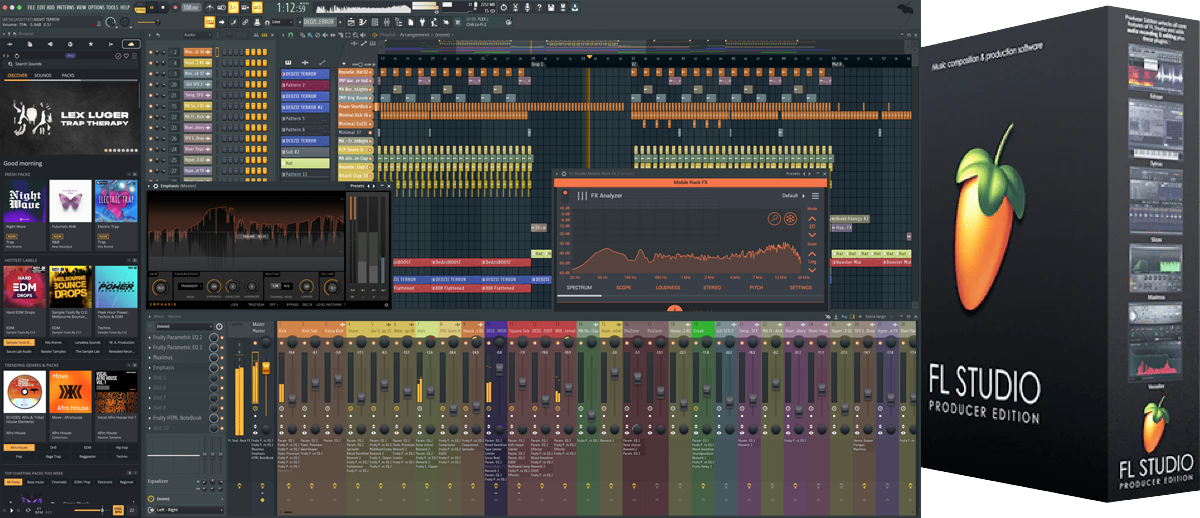This screenshot has width=1200, height=518.
Task: Select Pattern 5 in the pattern picker
Action: 305,118
